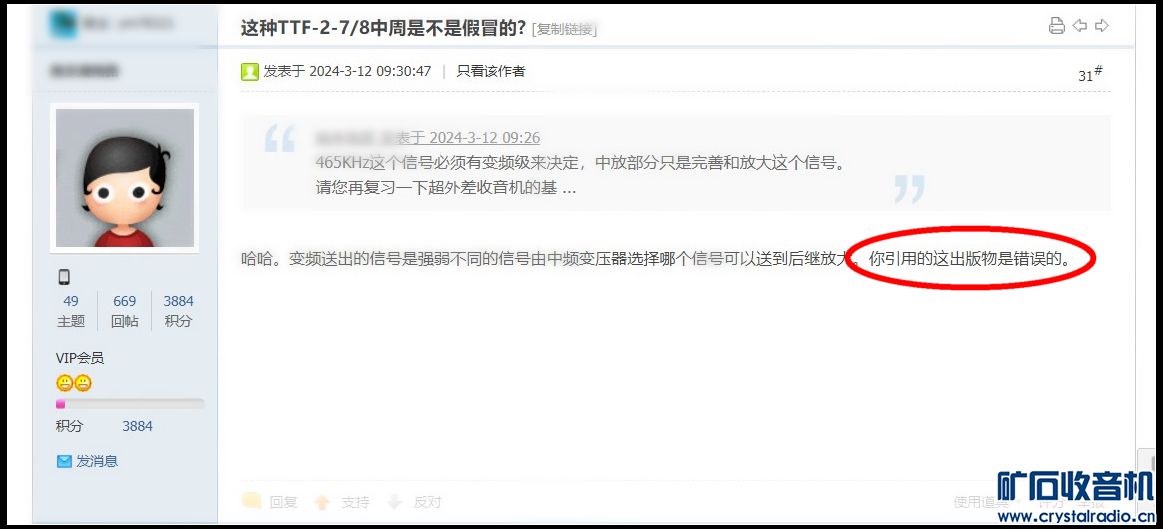The width and height of the screenshot is (1163, 529).
Task: Click the 支持 up-arrow icon
Action: [322, 502]
